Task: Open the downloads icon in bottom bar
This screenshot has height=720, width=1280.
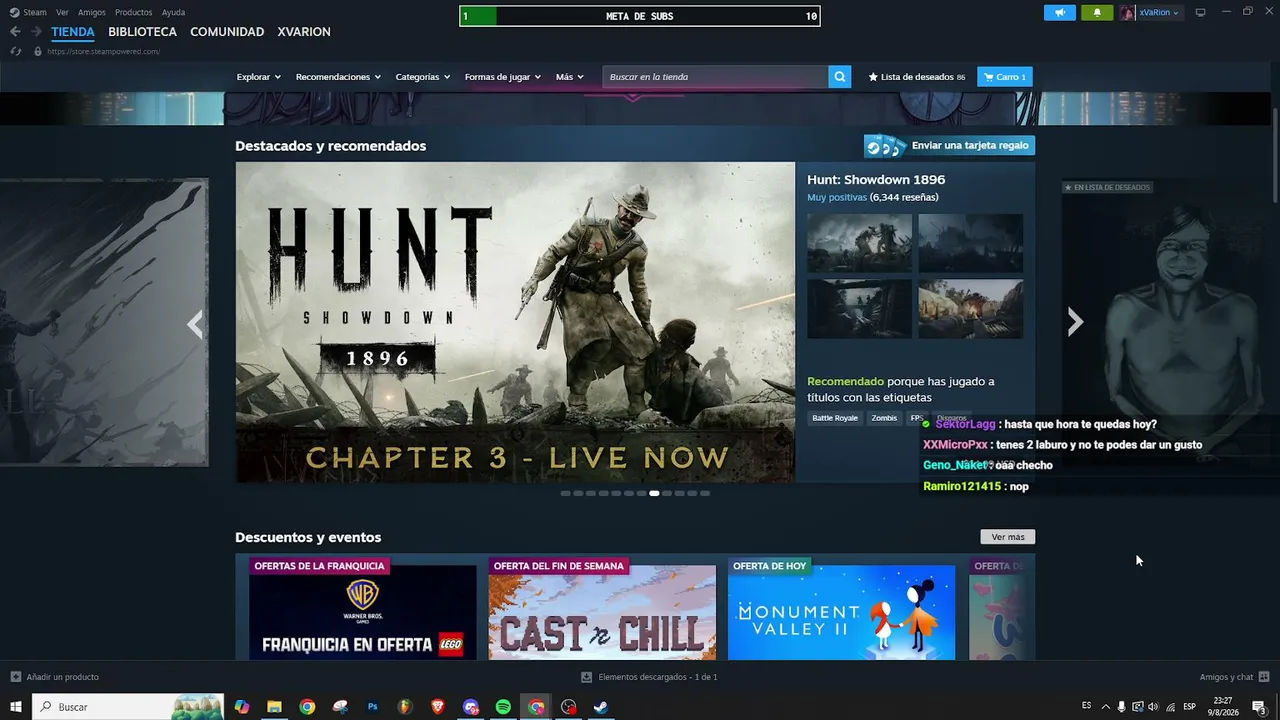Action: tap(587, 677)
